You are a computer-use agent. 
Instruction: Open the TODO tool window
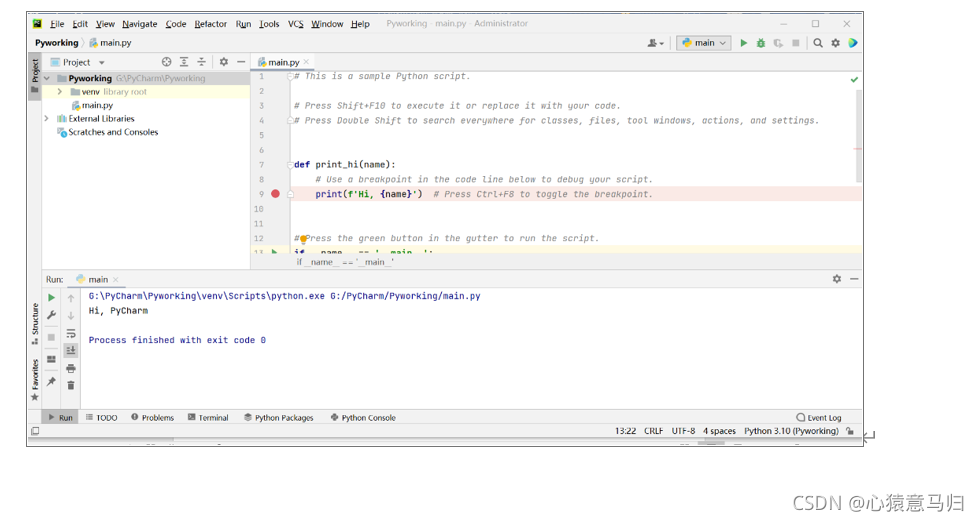click(x=101, y=417)
